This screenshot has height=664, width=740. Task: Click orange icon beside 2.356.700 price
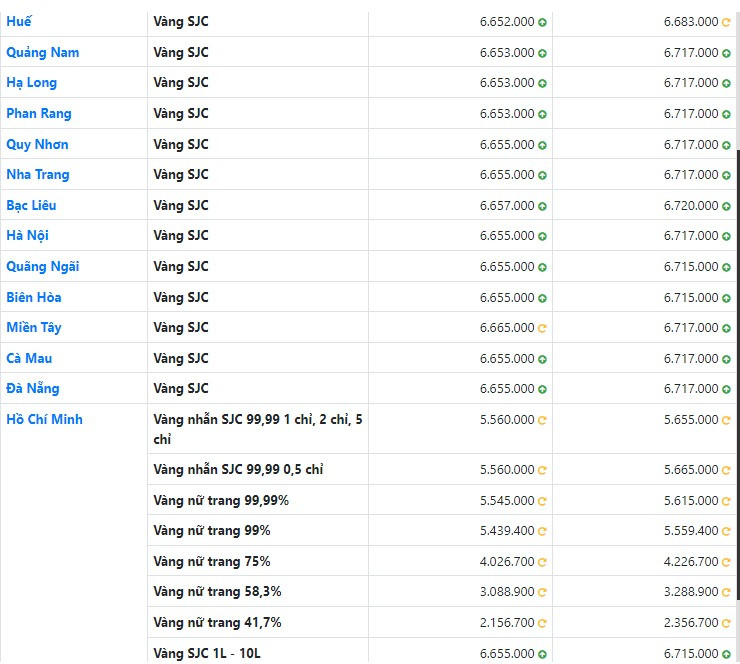point(726,623)
